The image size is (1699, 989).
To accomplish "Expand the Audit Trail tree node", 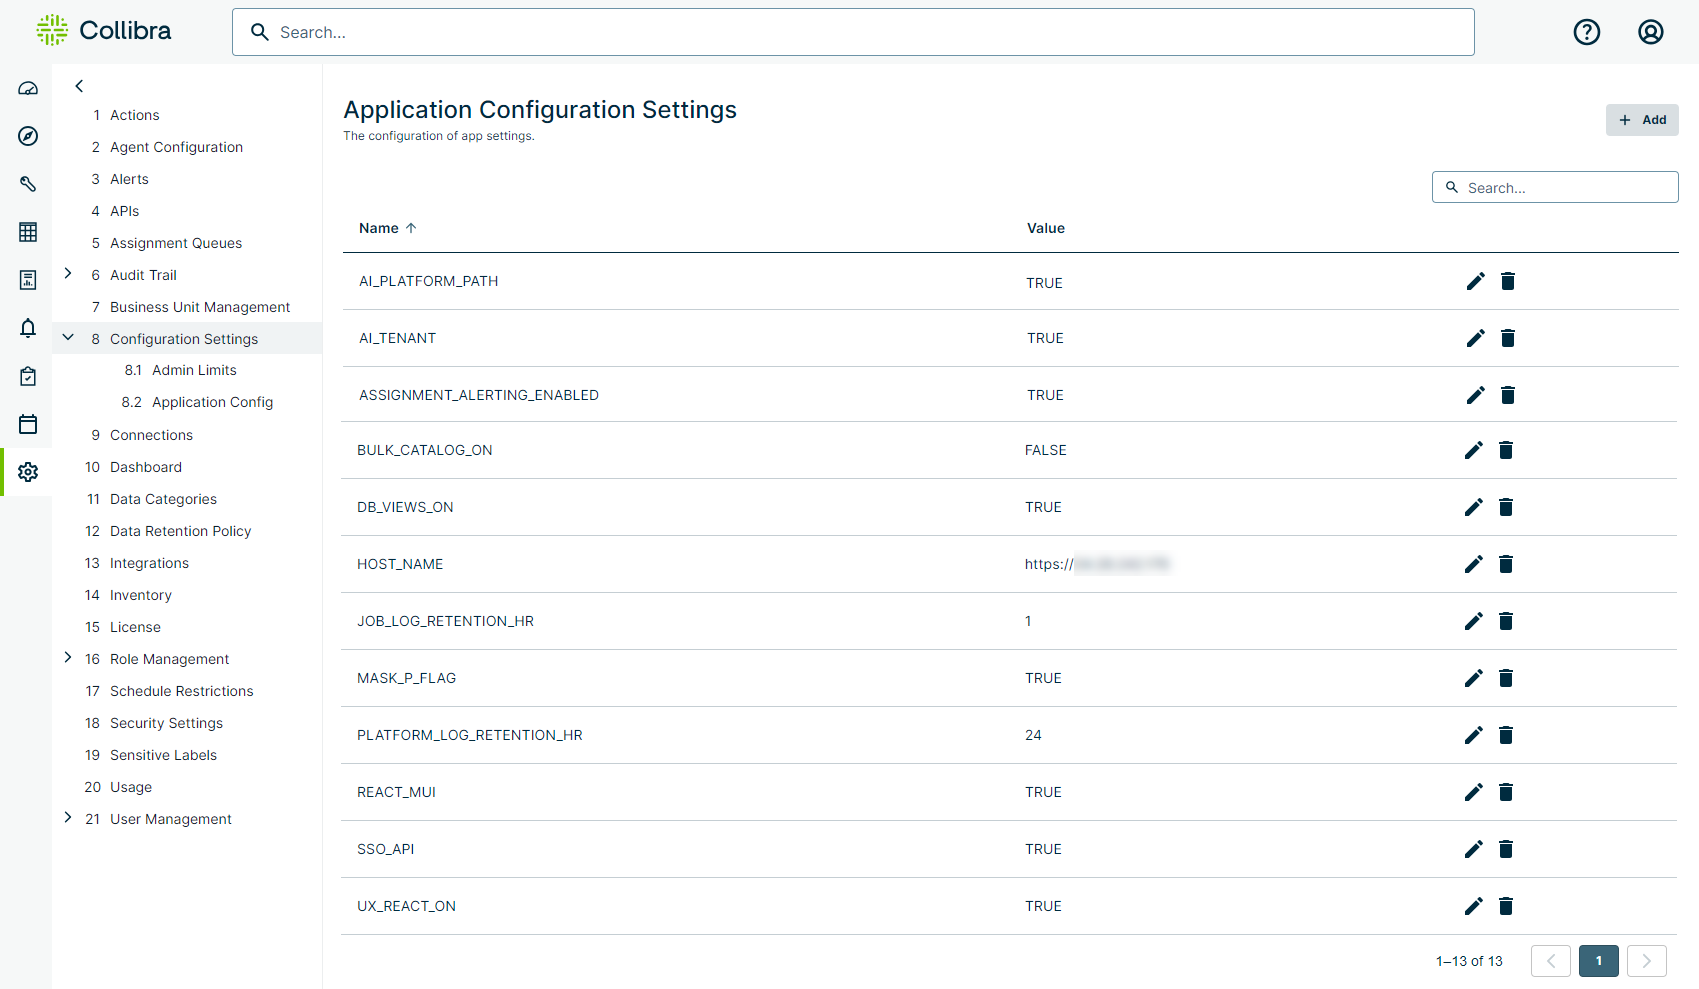I will pyautogui.click(x=68, y=274).
